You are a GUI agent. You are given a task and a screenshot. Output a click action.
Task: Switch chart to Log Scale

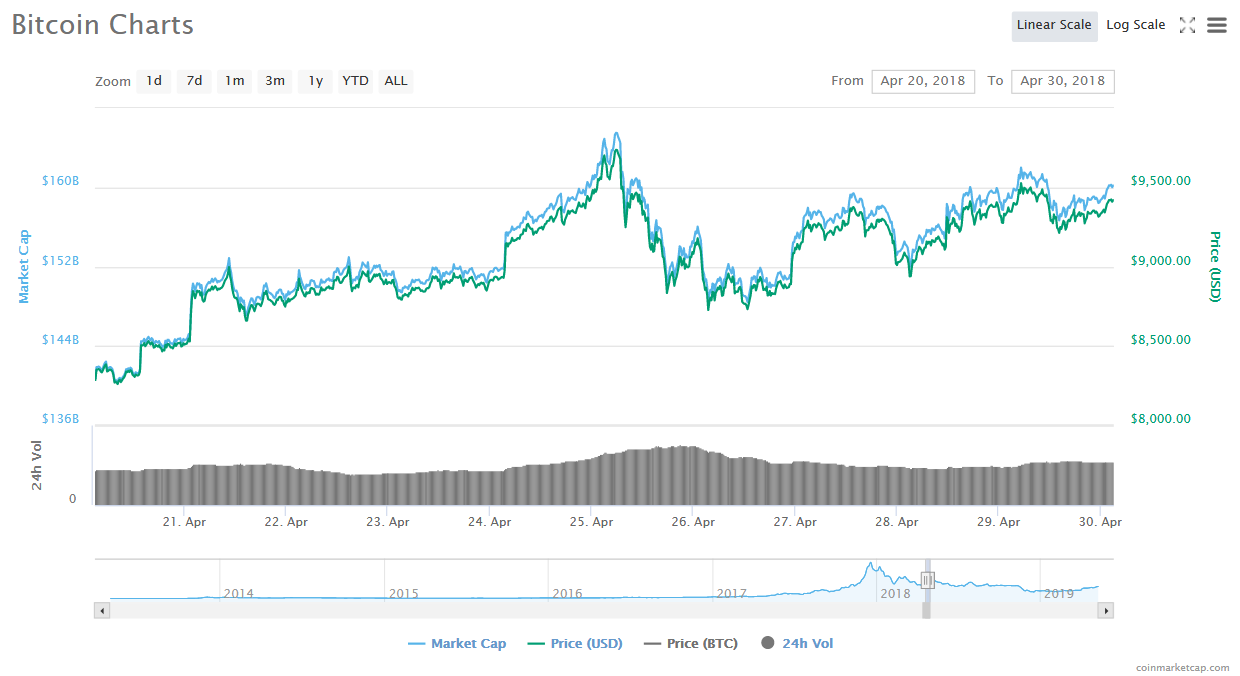pyautogui.click(x=1135, y=26)
